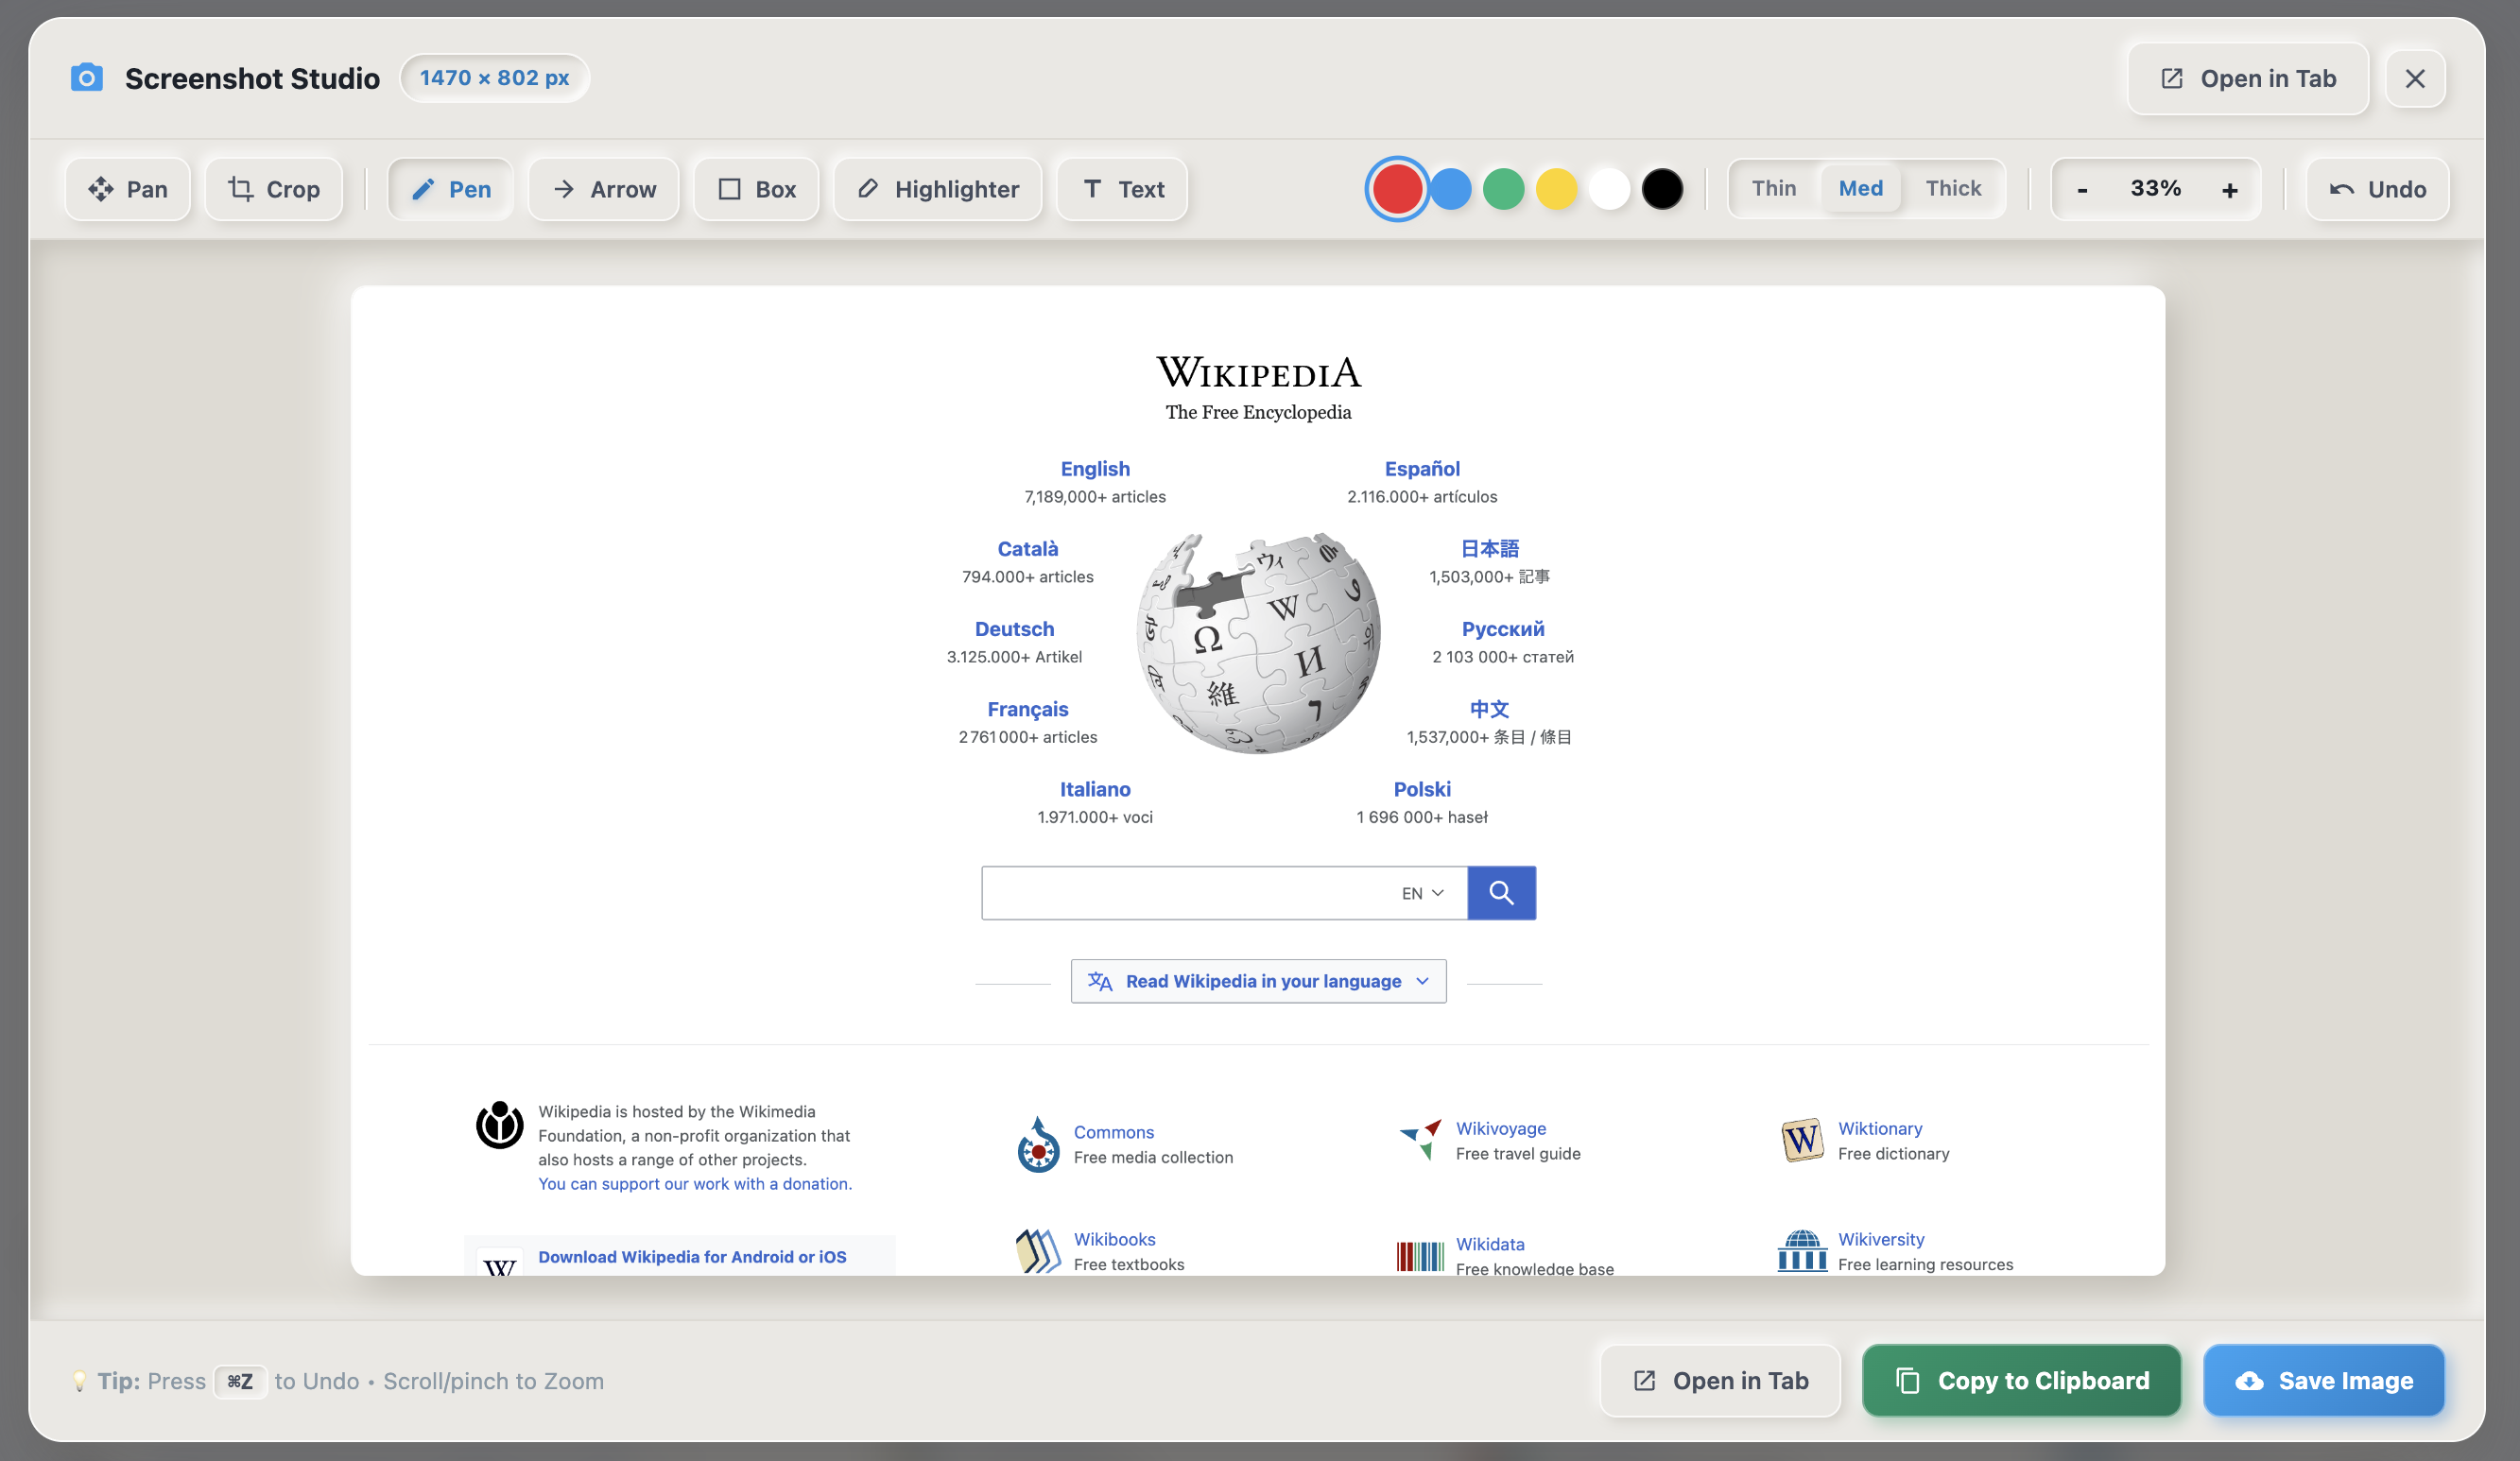Choose the Text annotation tool
The width and height of the screenshot is (2520, 1461).
1123,189
